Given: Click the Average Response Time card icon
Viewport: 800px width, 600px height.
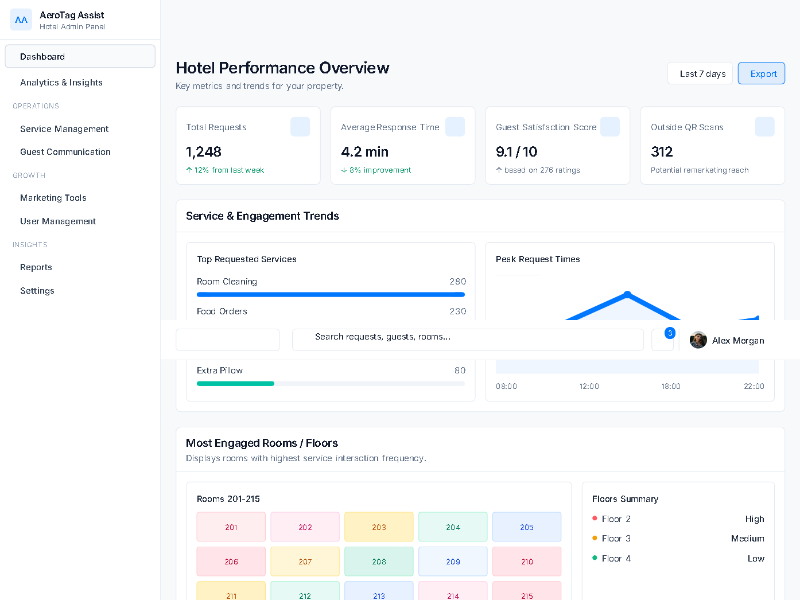Looking at the screenshot, I should click(456, 125).
